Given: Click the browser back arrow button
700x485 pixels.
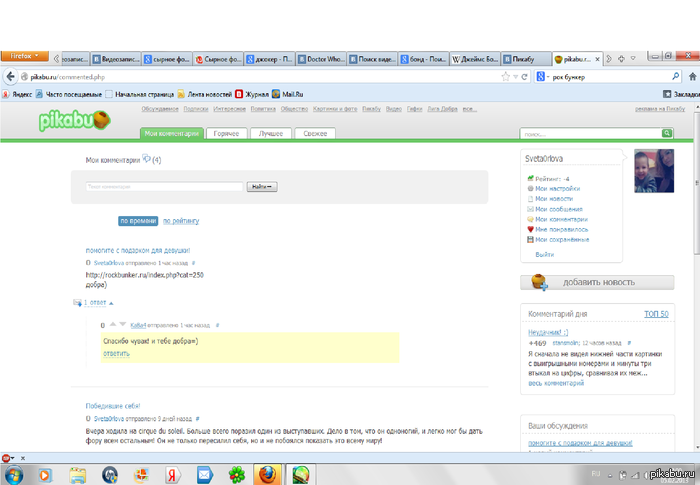Looking at the screenshot, I should point(10,76).
